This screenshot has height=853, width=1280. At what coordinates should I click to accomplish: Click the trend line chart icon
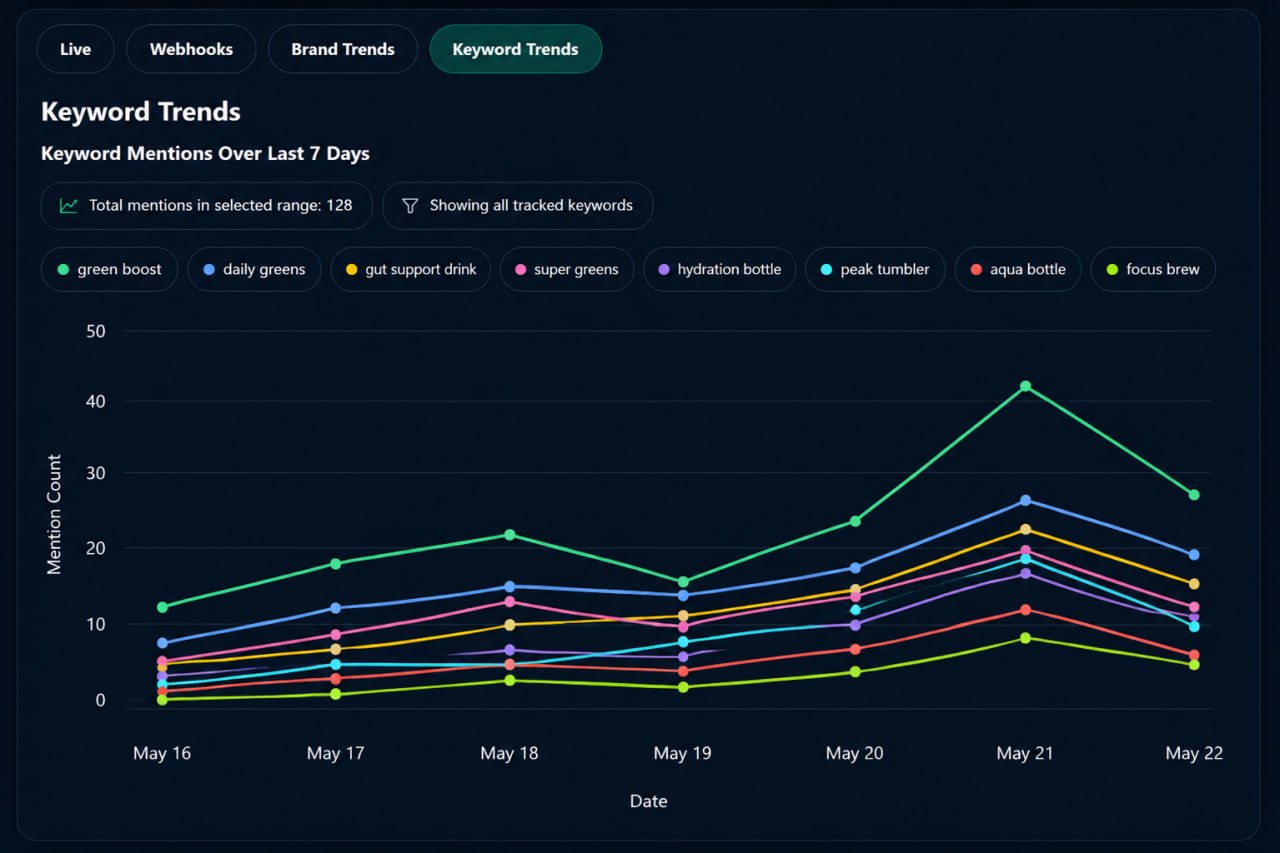[69, 206]
